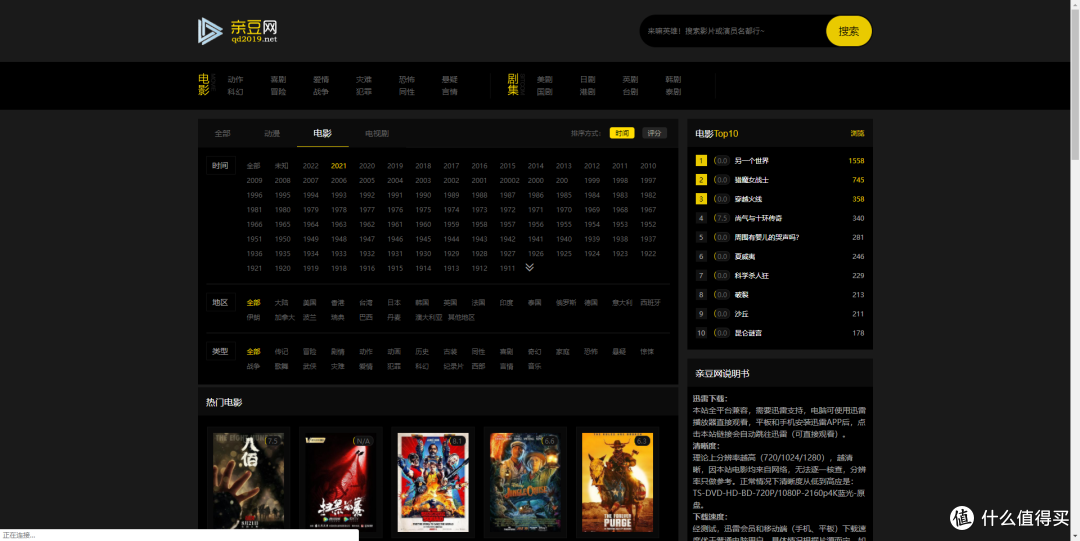Switch to the 动漫 tab

tap(272, 133)
